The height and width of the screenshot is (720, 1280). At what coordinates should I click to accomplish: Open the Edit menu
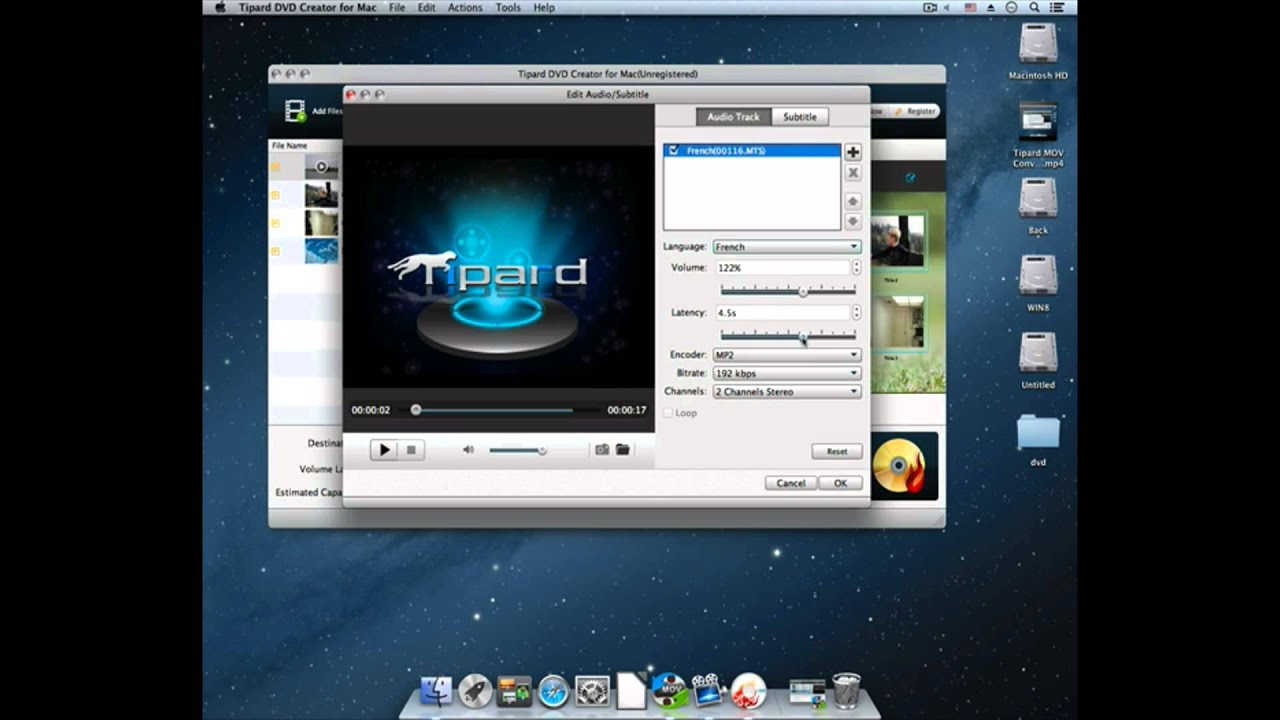[x=426, y=7]
